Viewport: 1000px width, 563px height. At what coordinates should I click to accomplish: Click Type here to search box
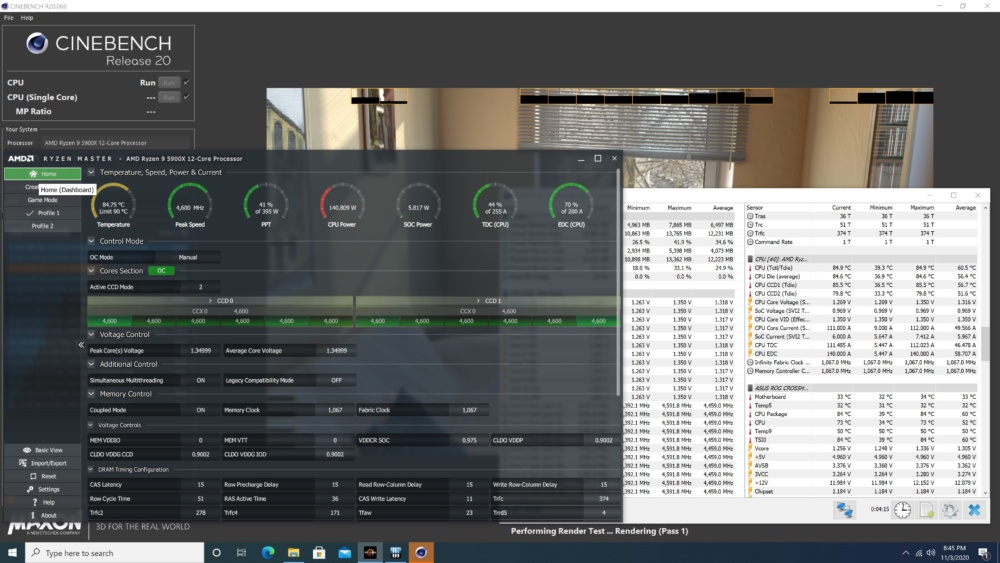click(x=115, y=553)
